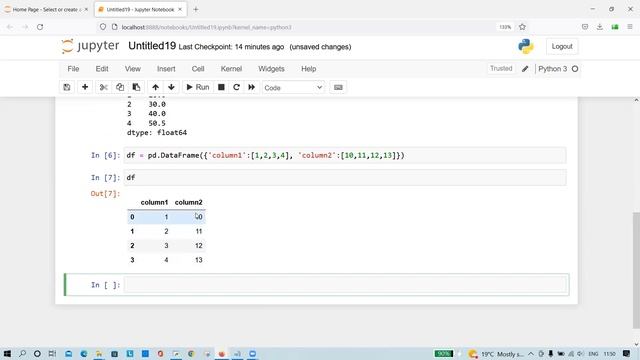Image resolution: width=640 pixels, height=360 pixels.
Task: Click the Python 3 kernel idle circle indicator
Action: coord(575,69)
